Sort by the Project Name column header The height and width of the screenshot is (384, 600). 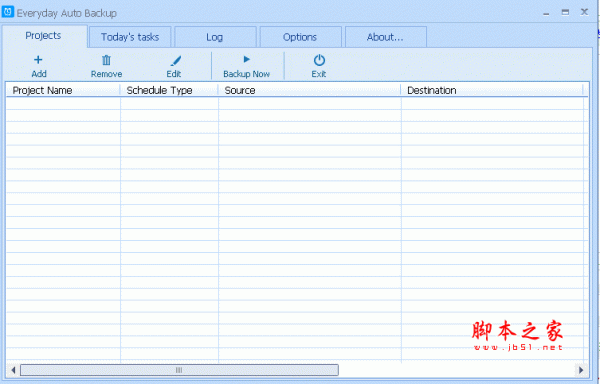tap(63, 90)
